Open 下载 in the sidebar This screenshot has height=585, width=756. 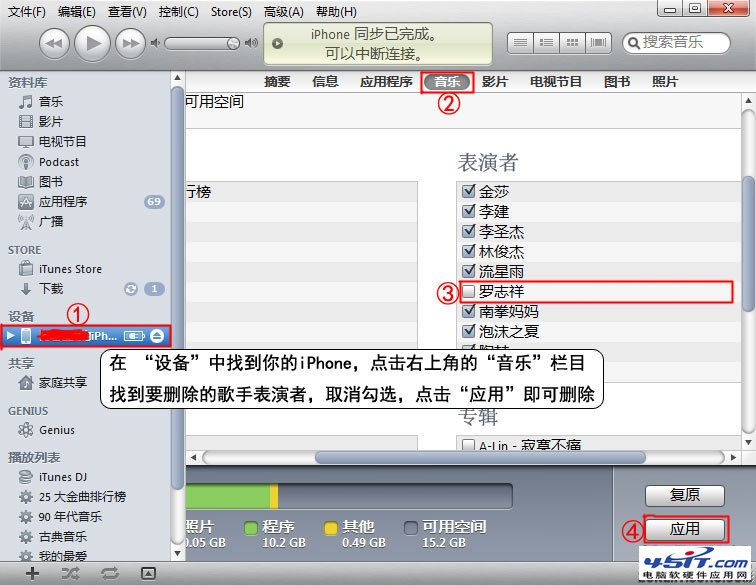click(x=51, y=289)
